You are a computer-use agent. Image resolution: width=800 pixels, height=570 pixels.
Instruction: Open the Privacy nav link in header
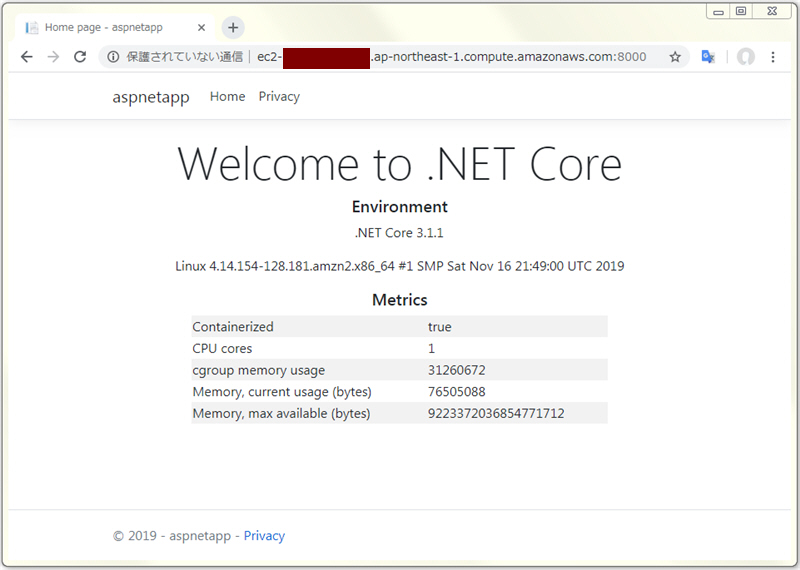279,96
